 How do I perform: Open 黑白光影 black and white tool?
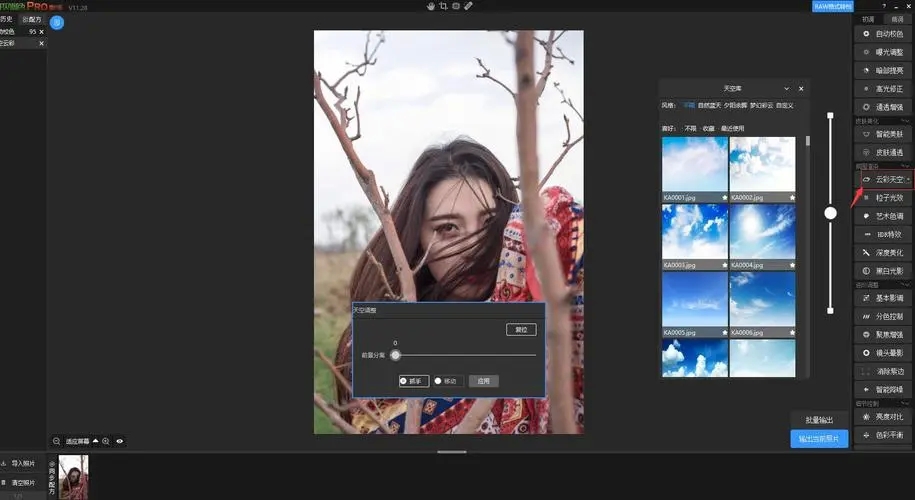882,271
